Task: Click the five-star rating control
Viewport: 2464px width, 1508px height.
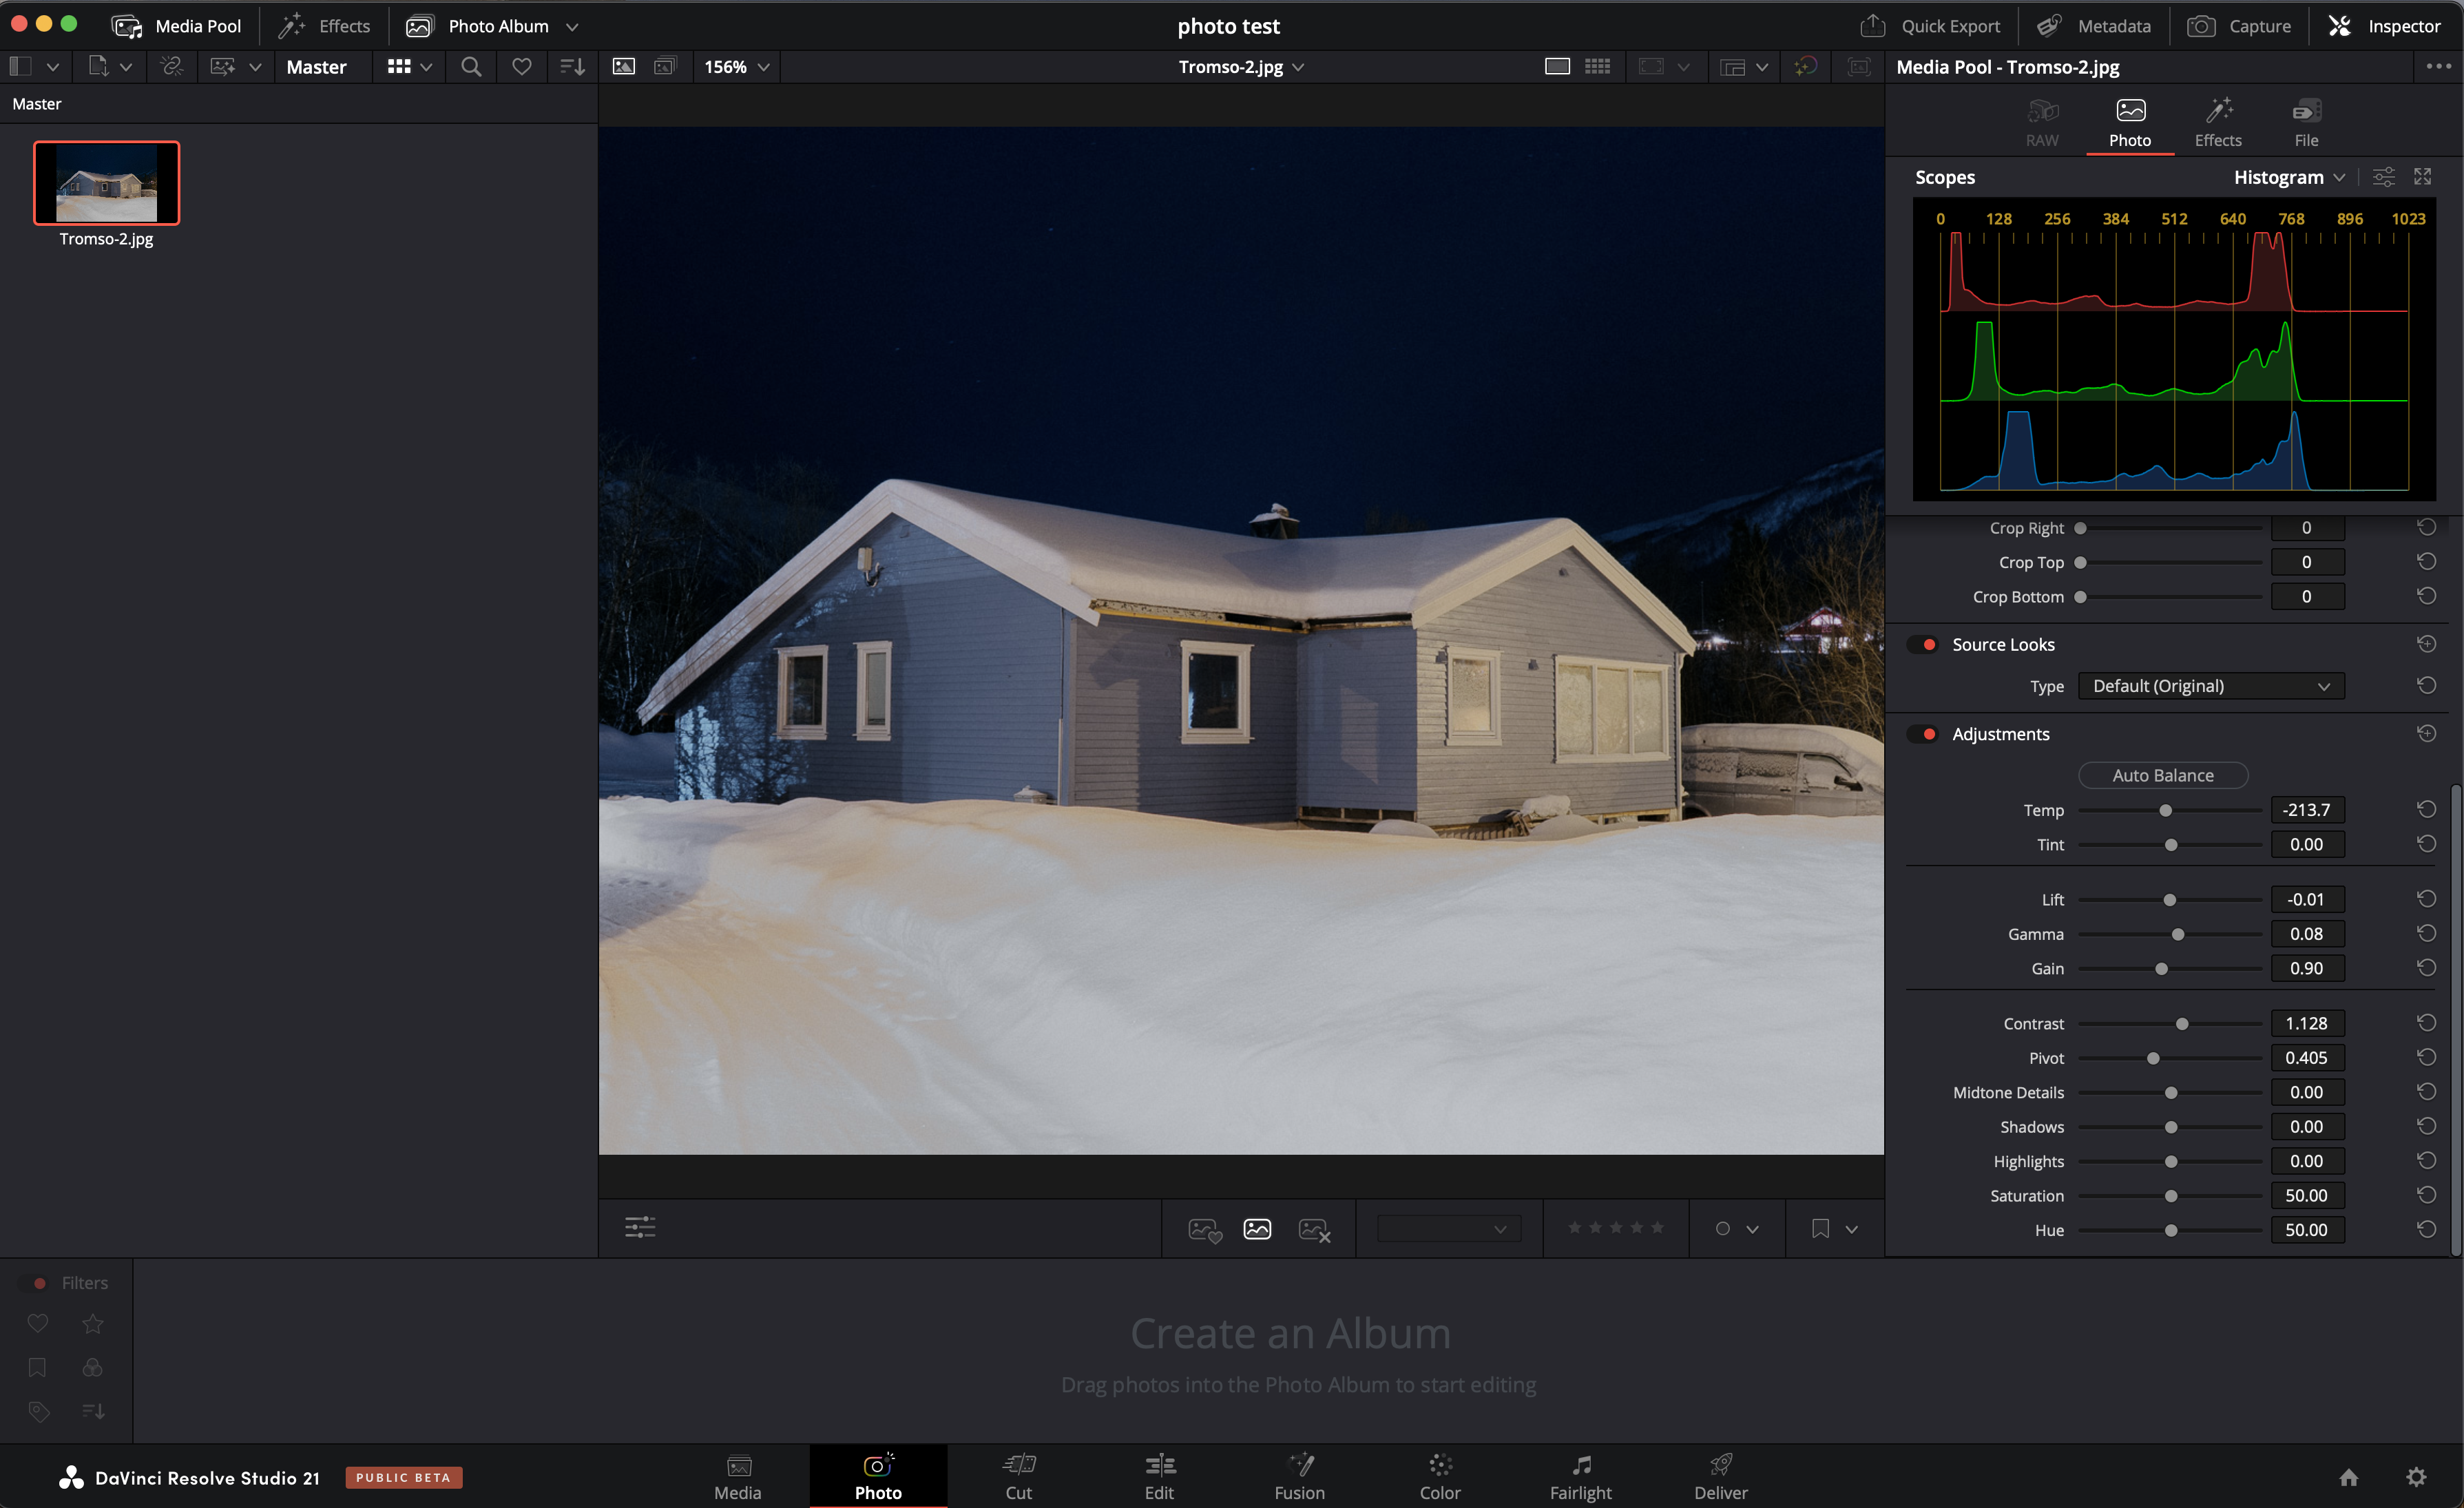Action: 1615,1228
